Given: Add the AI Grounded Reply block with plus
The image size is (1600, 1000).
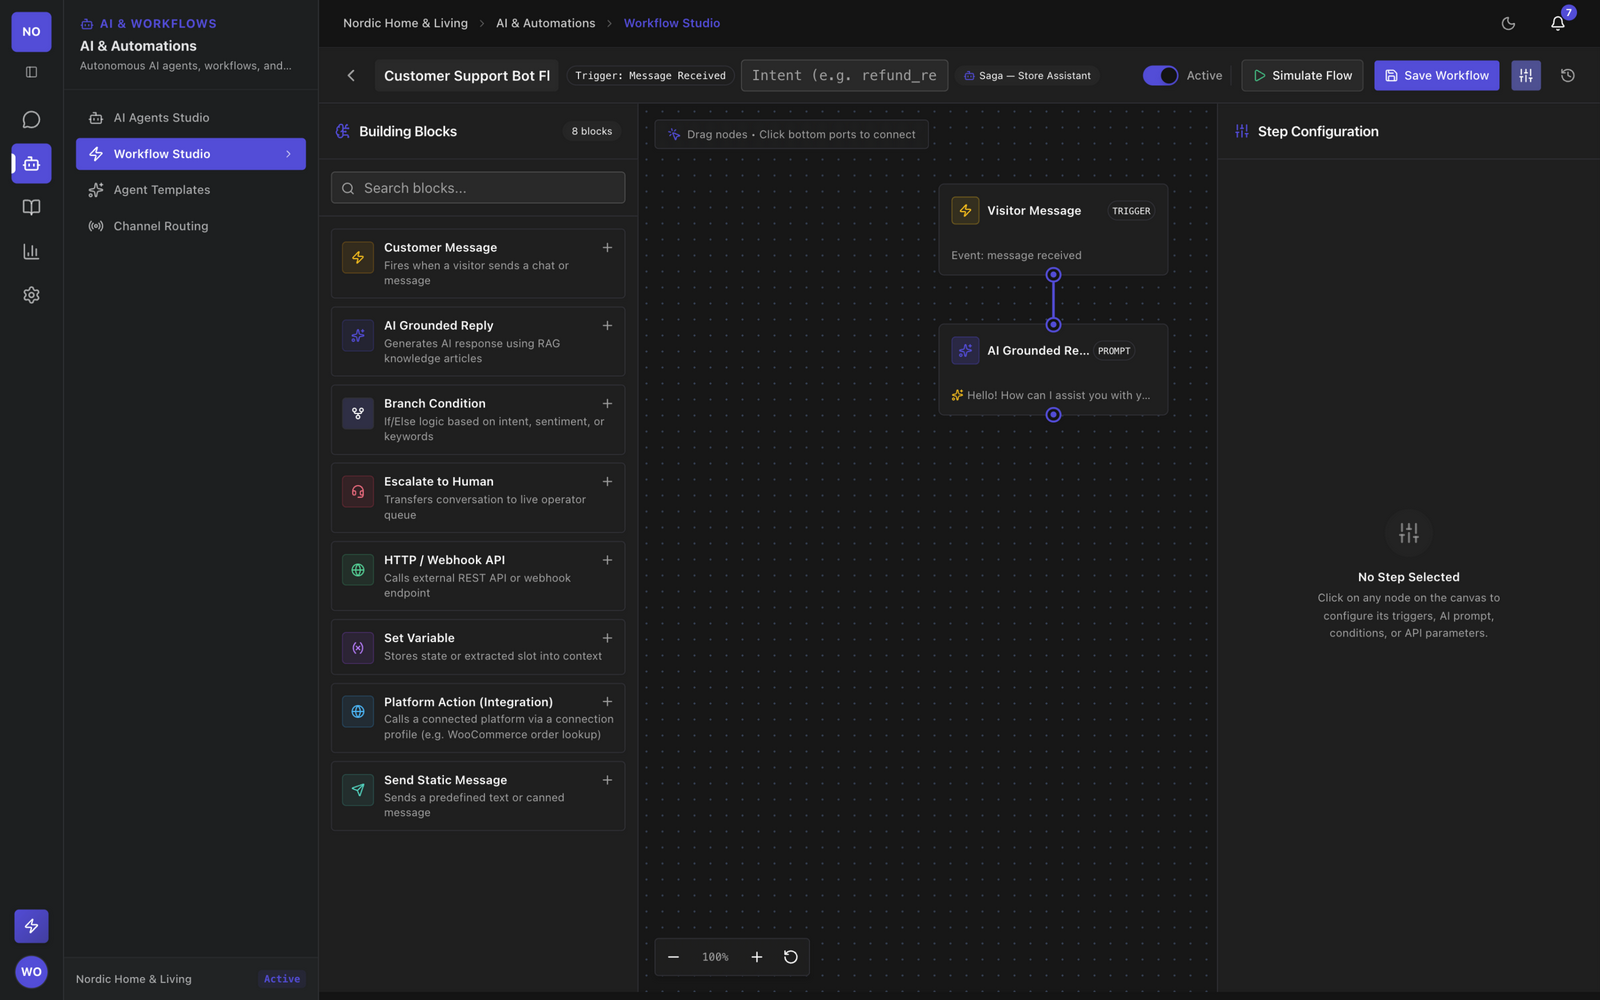Looking at the screenshot, I should coord(607,325).
